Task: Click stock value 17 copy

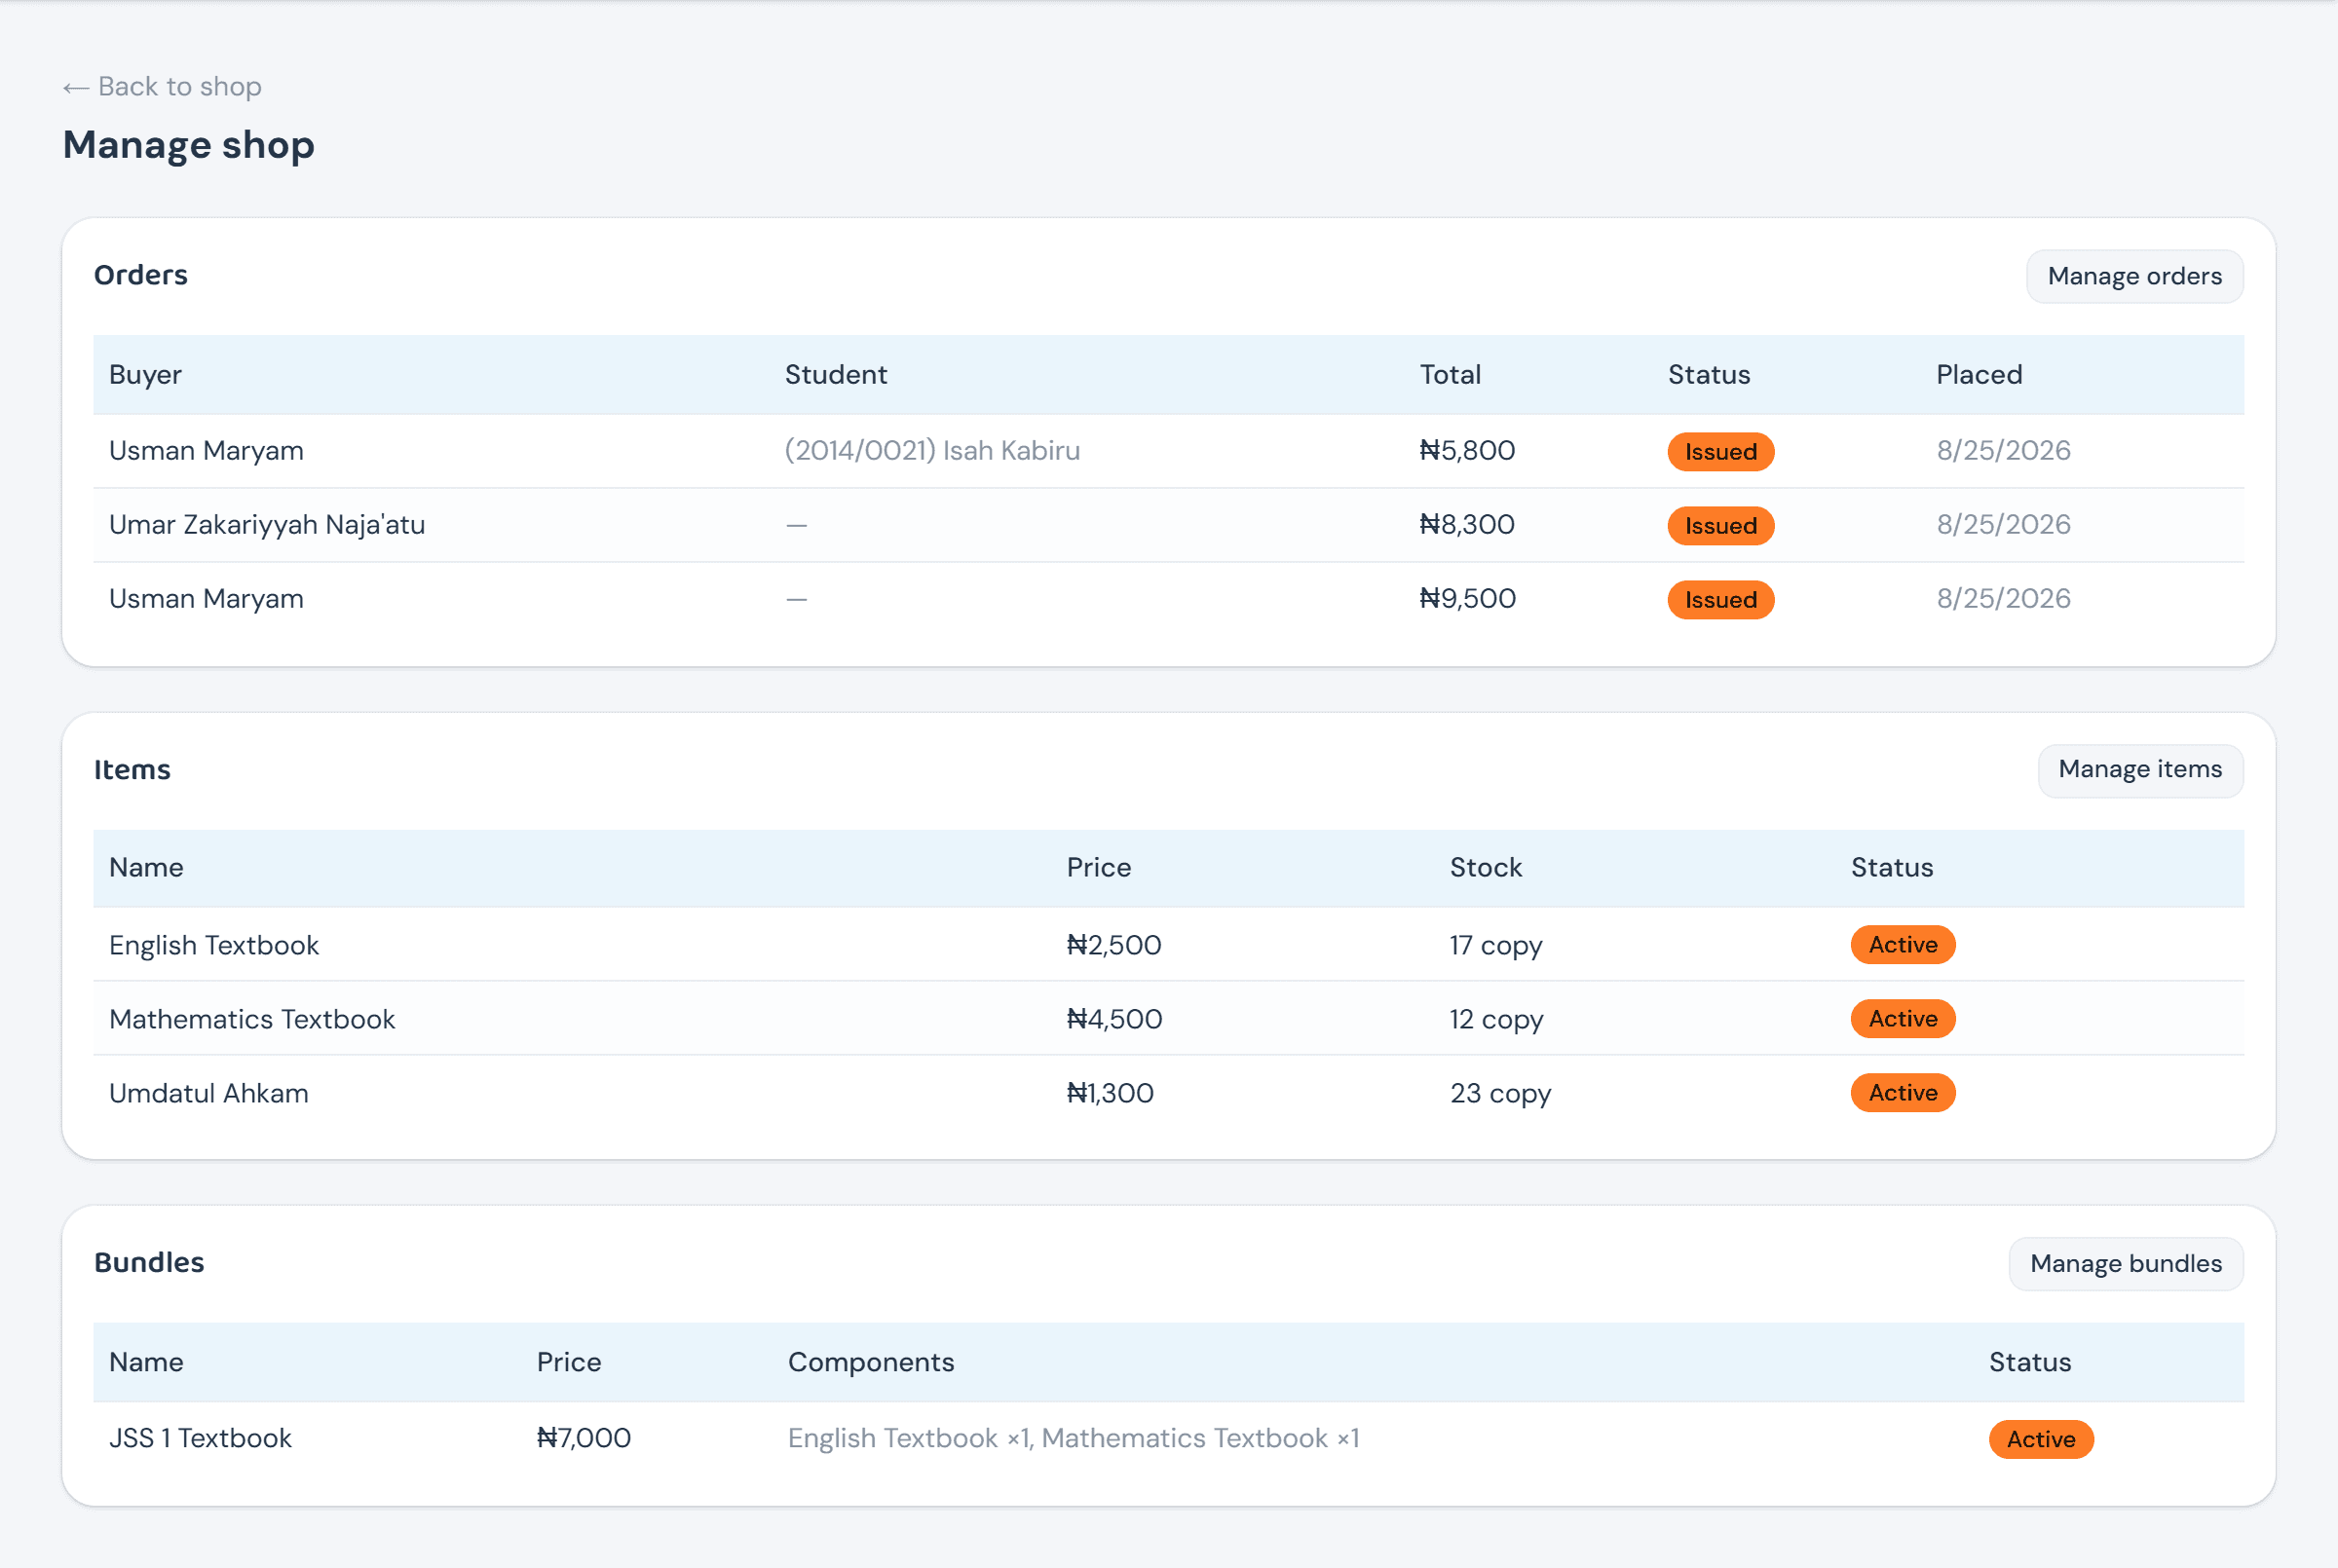Action: [x=1496, y=945]
